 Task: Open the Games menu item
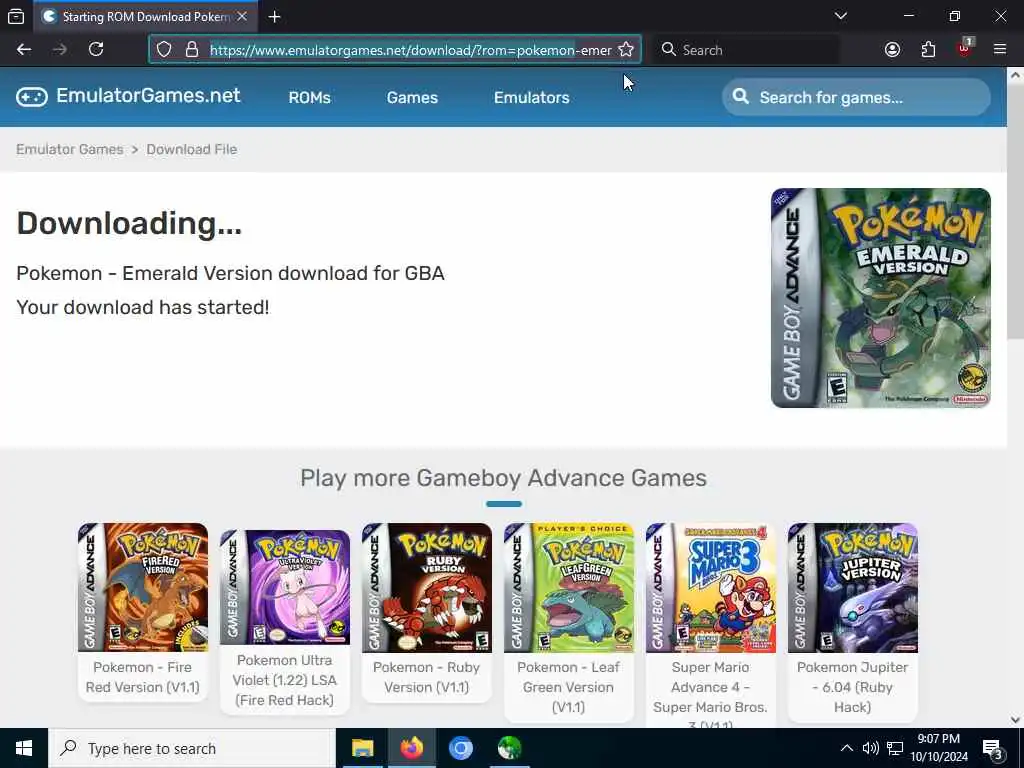tap(412, 97)
